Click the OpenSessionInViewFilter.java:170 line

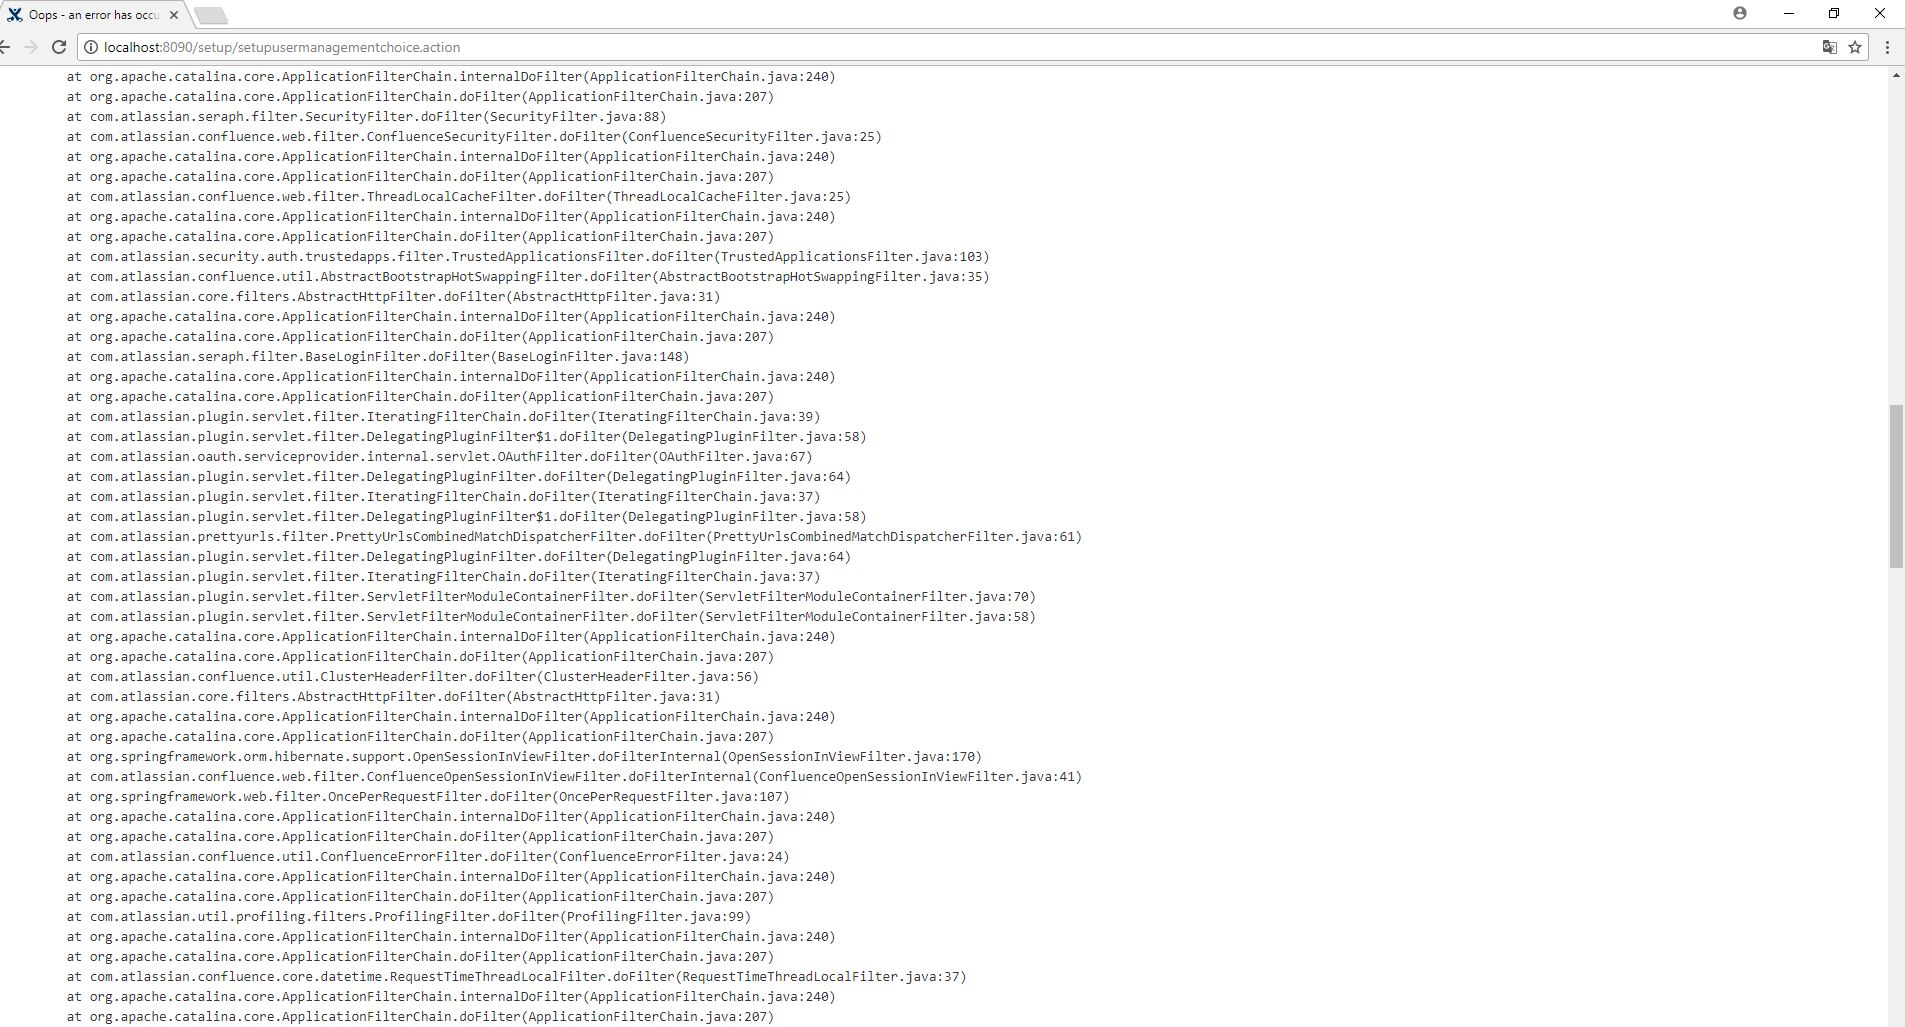pos(524,757)
